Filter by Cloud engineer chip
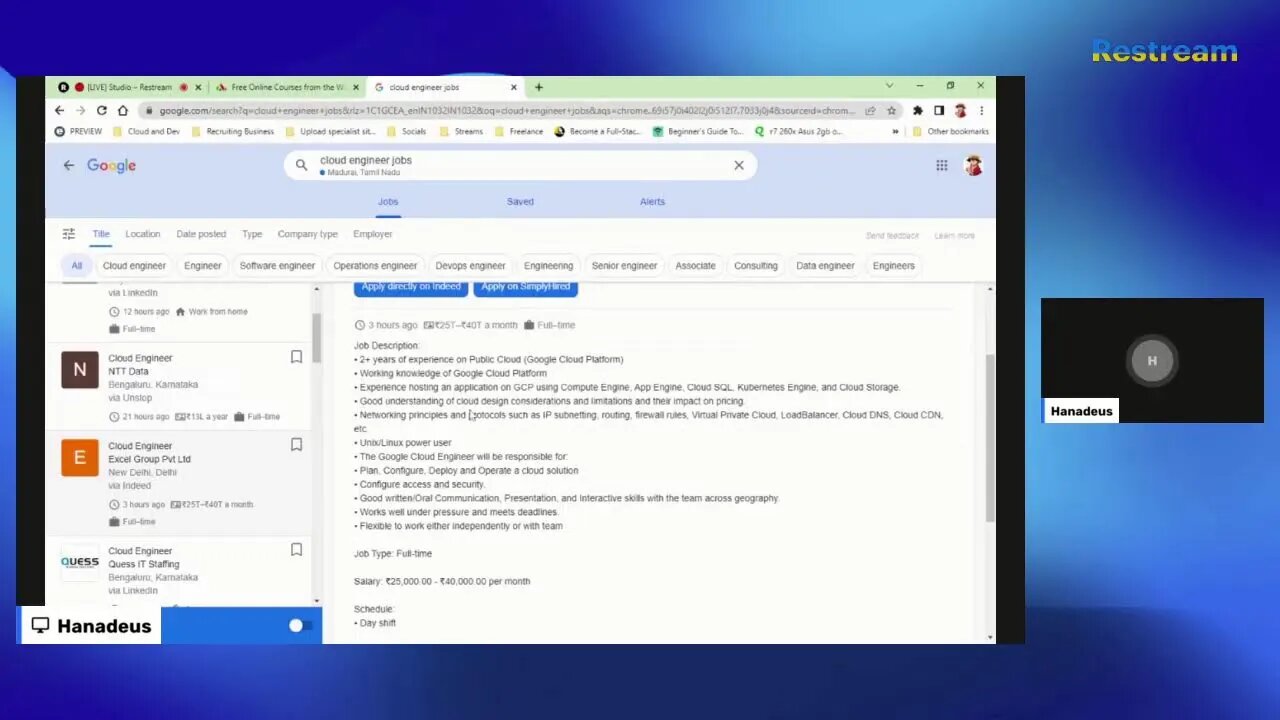This screenshot has height=720, width=1280. click(134, 266)
